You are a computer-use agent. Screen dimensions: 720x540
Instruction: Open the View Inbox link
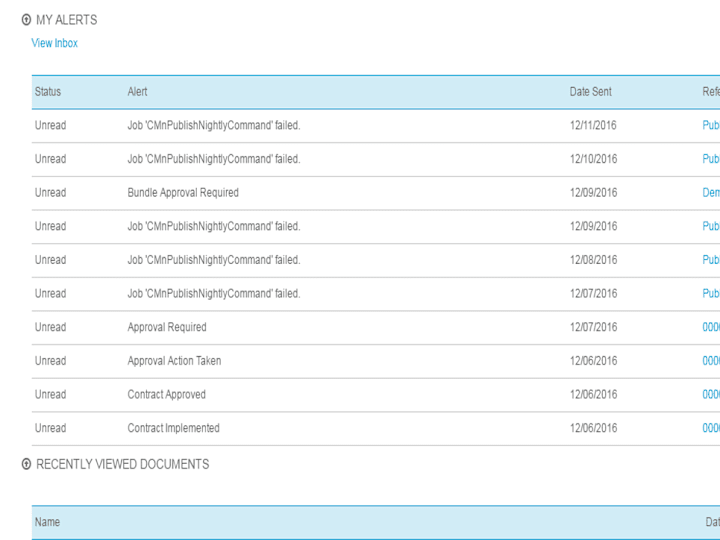[x=55, y=43]
